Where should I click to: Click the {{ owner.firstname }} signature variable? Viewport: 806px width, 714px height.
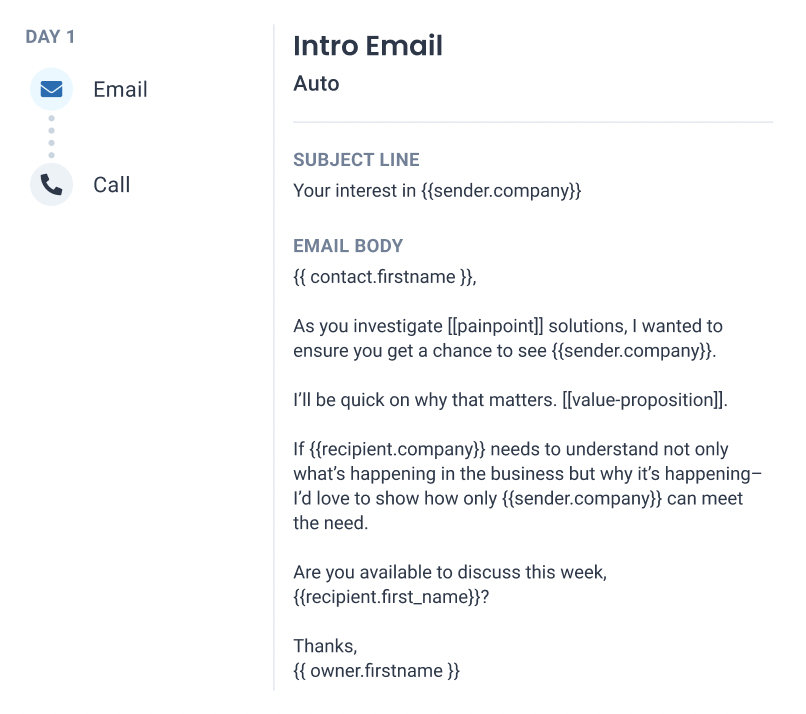click(376, 671)
